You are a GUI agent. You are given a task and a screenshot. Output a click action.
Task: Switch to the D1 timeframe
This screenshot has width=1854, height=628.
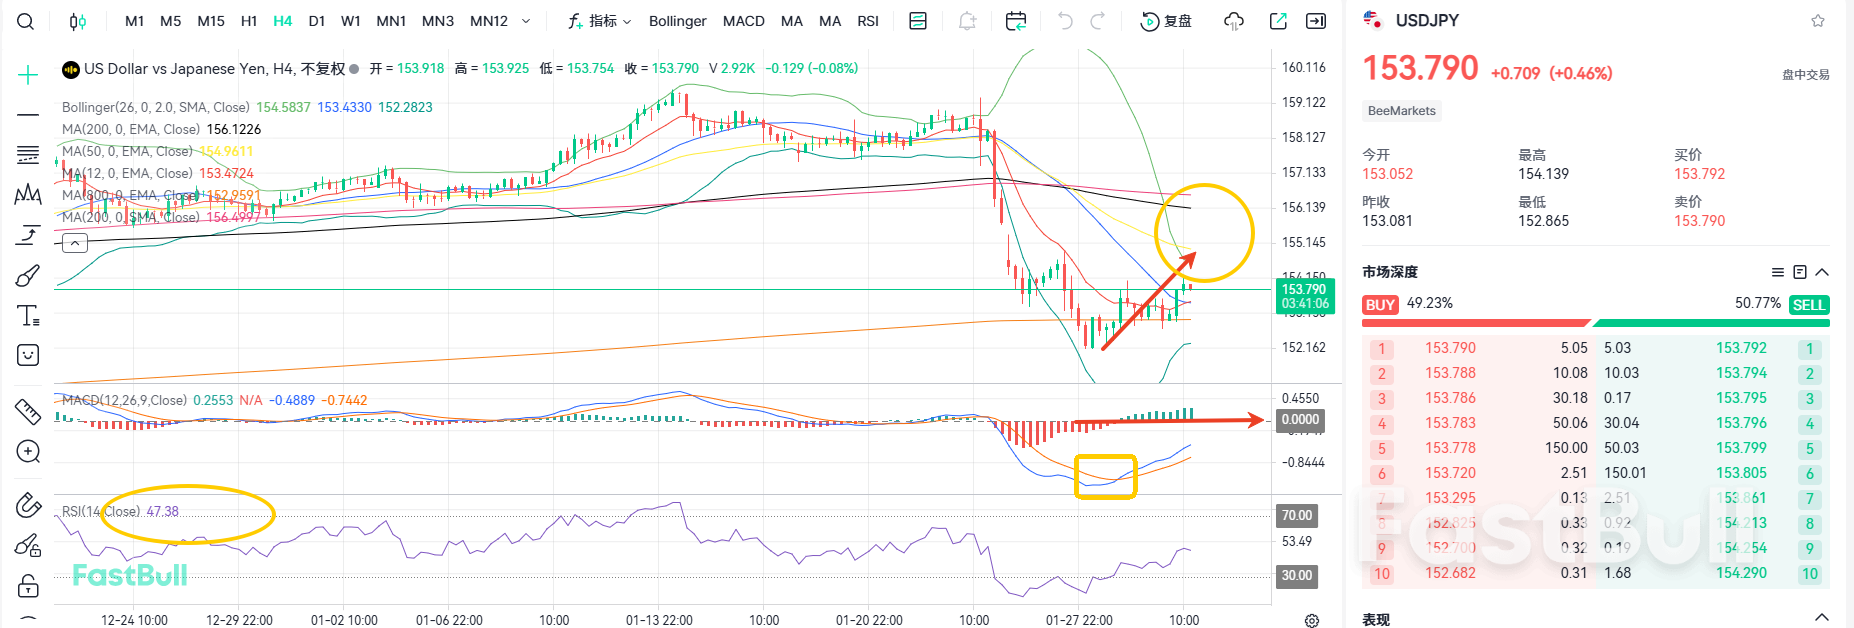pyautogui.click(x=316, y=21)
